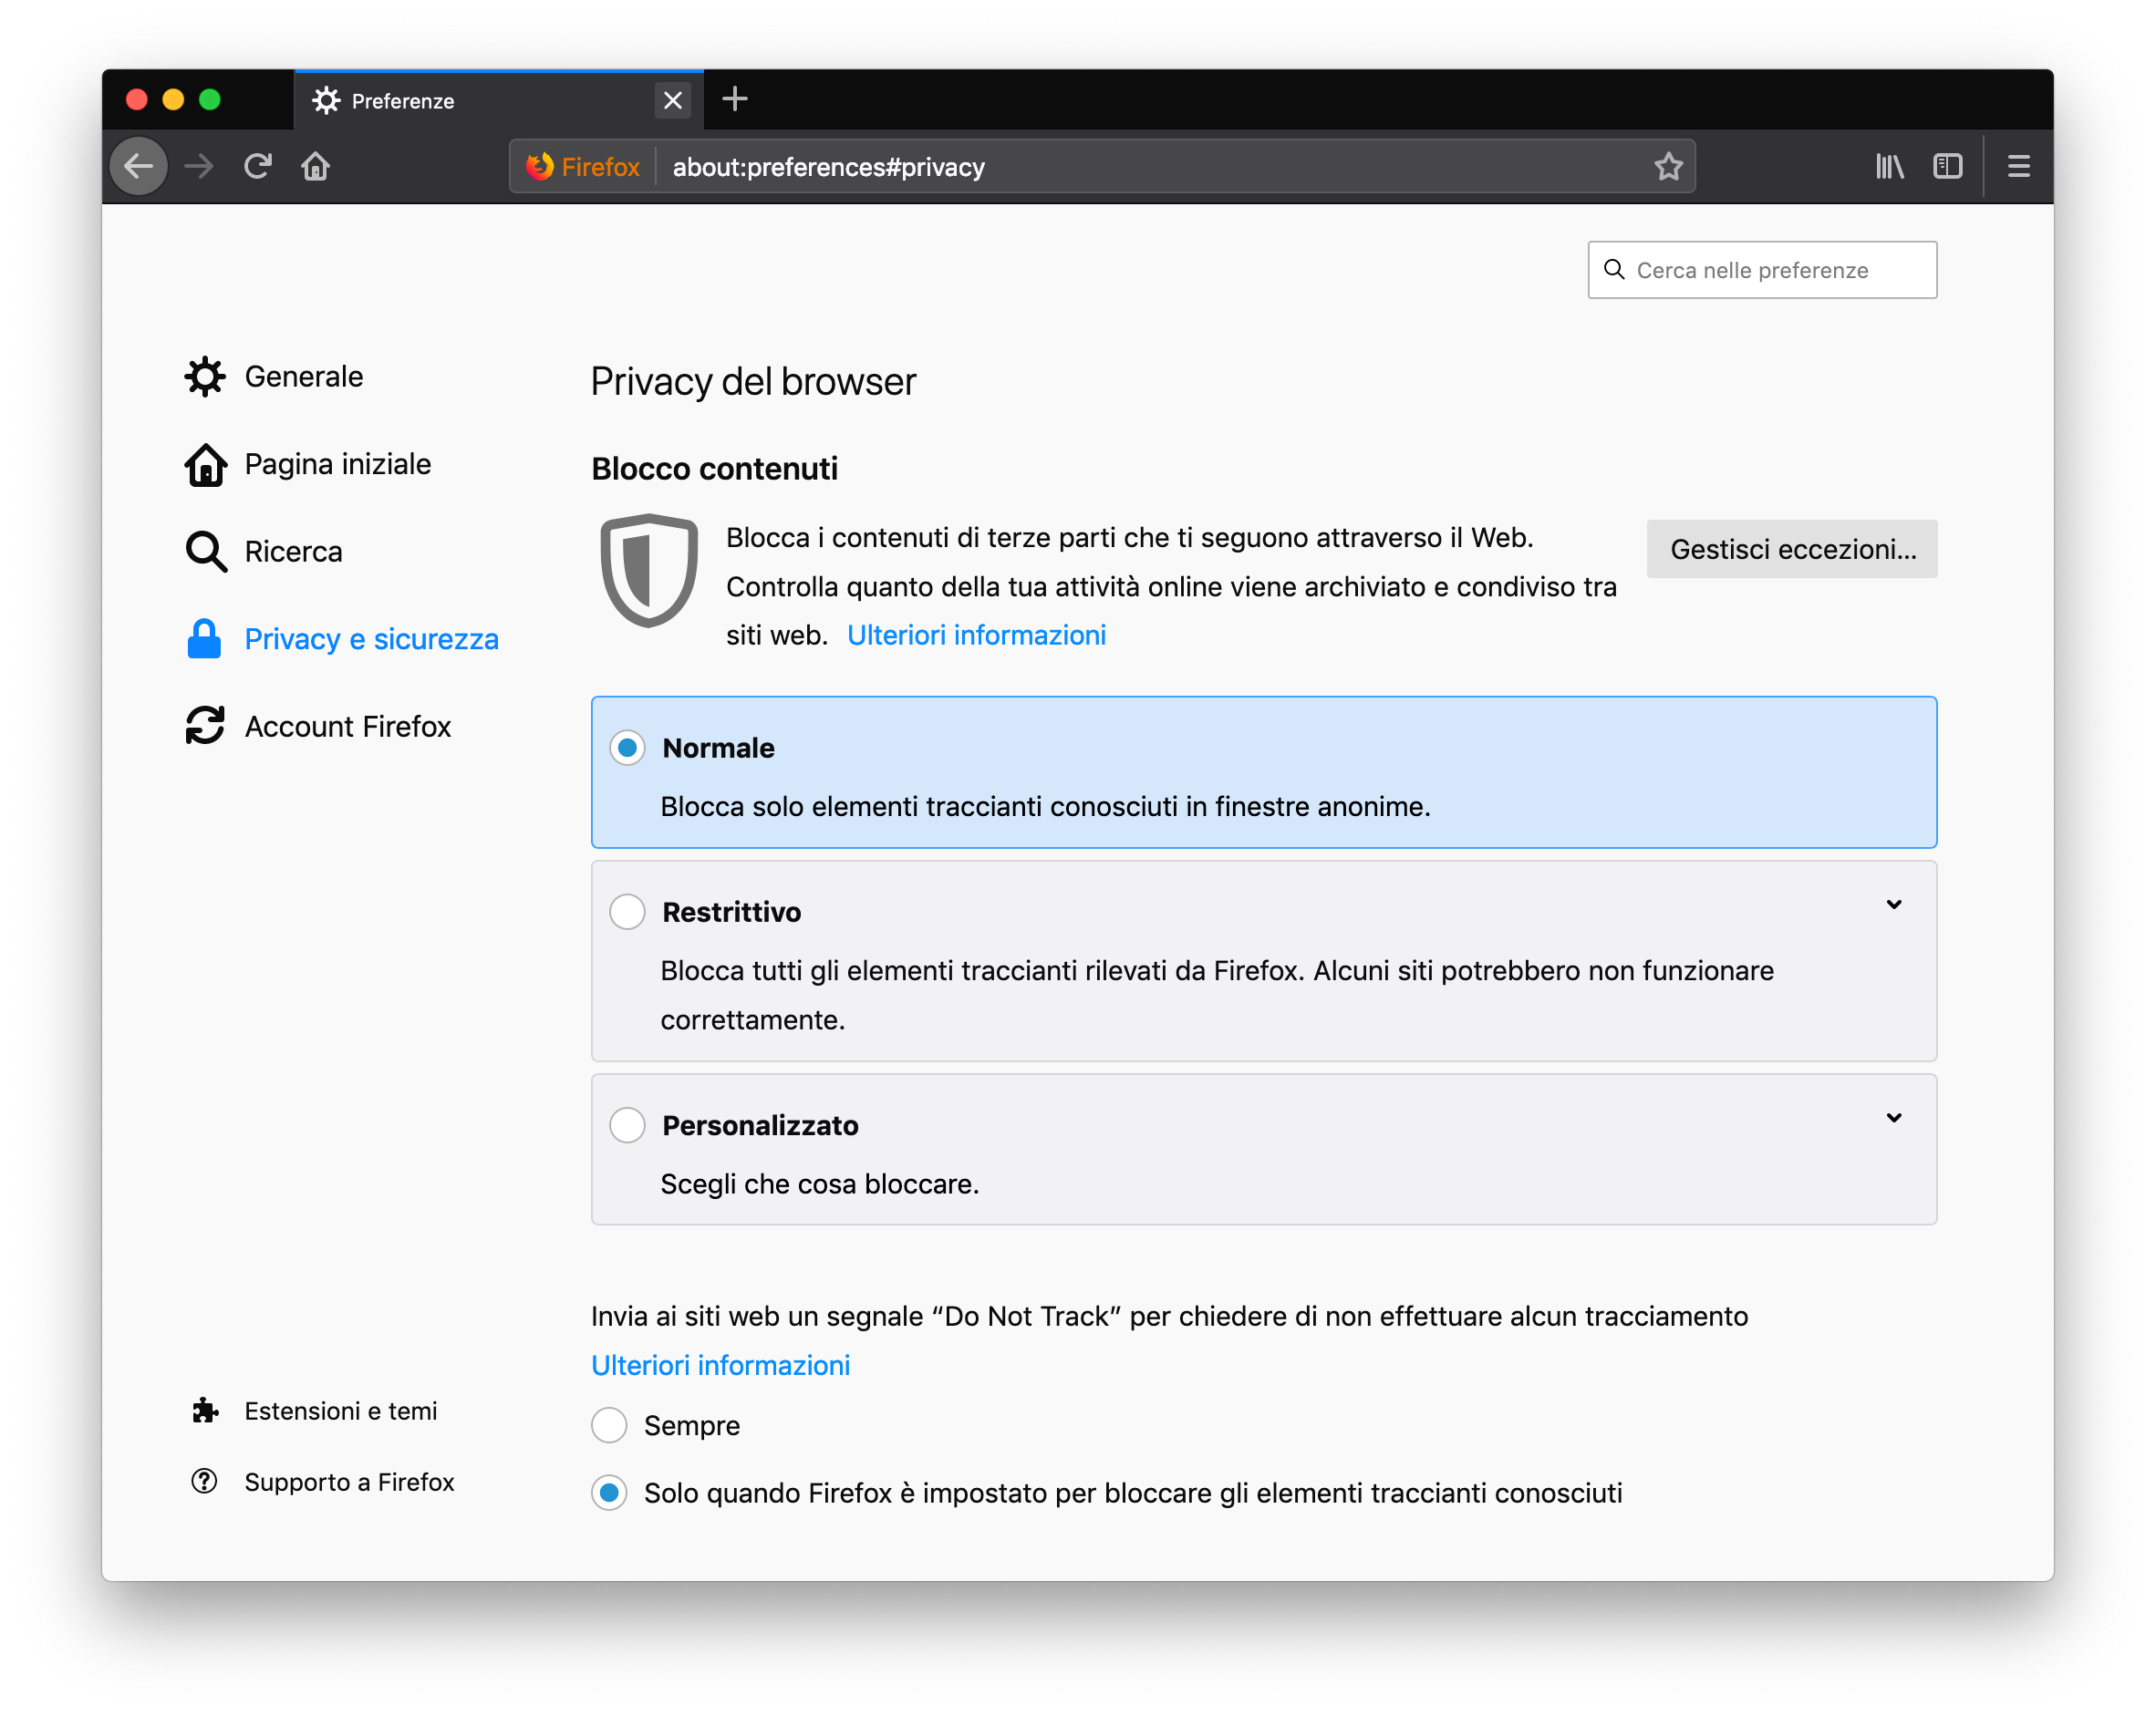The image size is (2156, 1716).
Task: Click the Gestisci eccezioni button
Action: [1791, 548]
